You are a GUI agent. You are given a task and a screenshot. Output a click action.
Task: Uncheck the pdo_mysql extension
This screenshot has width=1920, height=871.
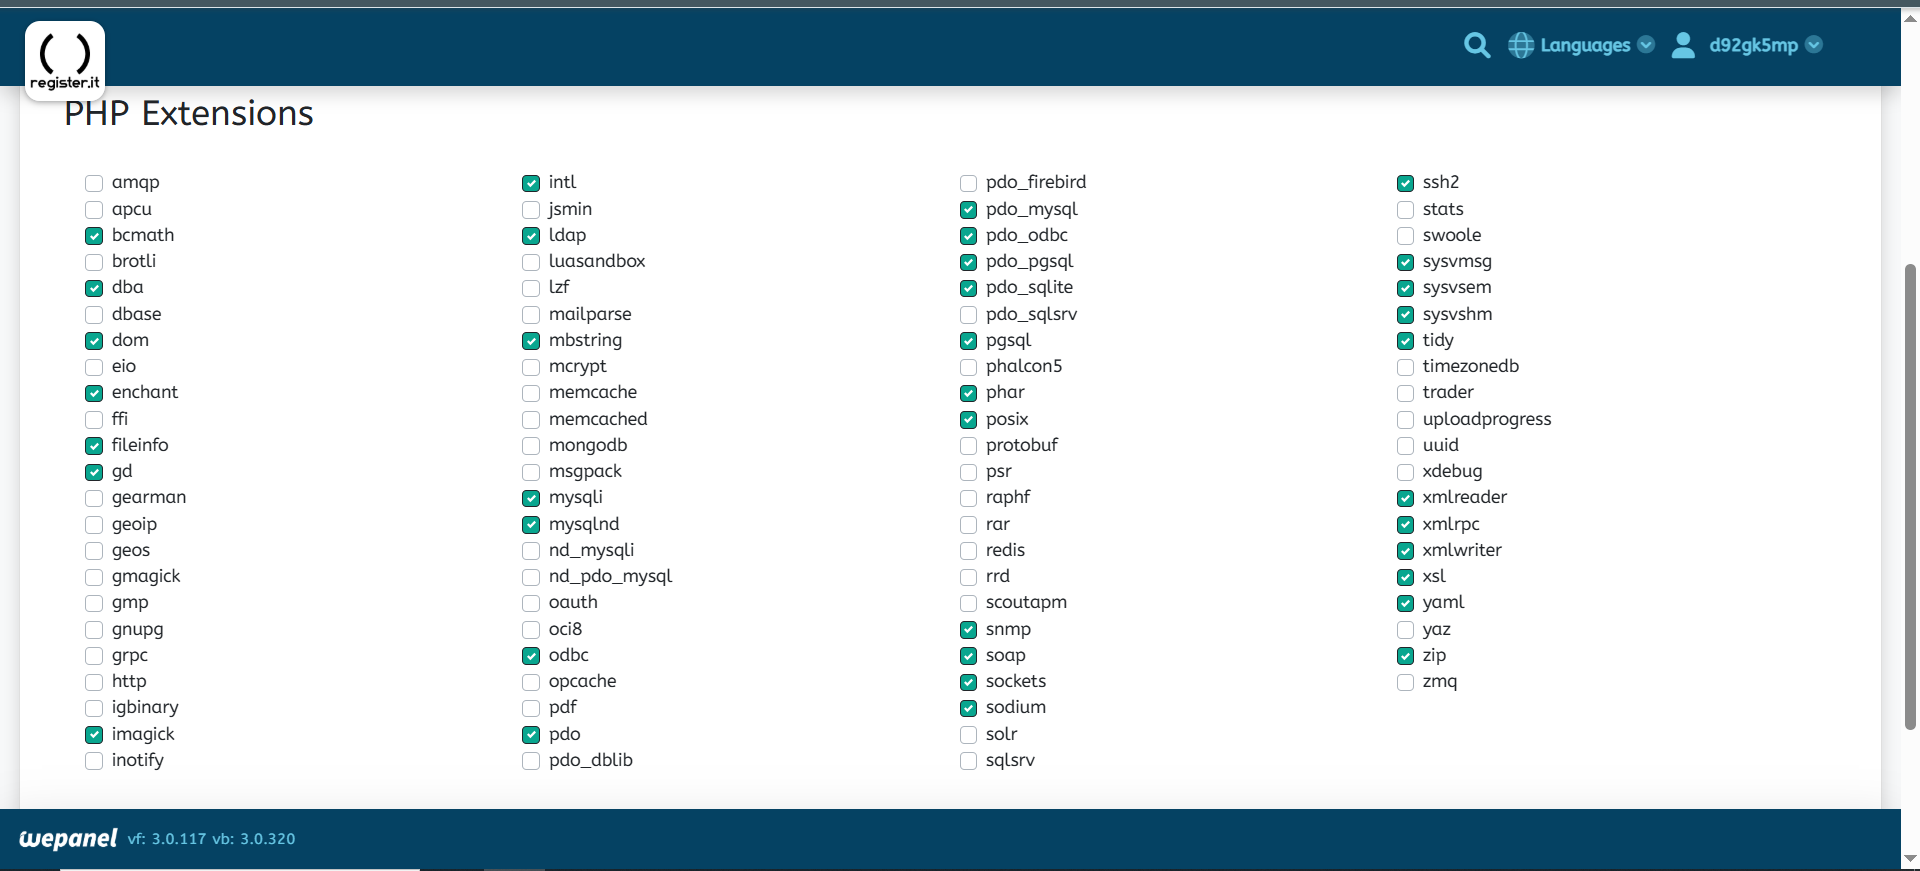pyautogui.click(x=968, y=210)
